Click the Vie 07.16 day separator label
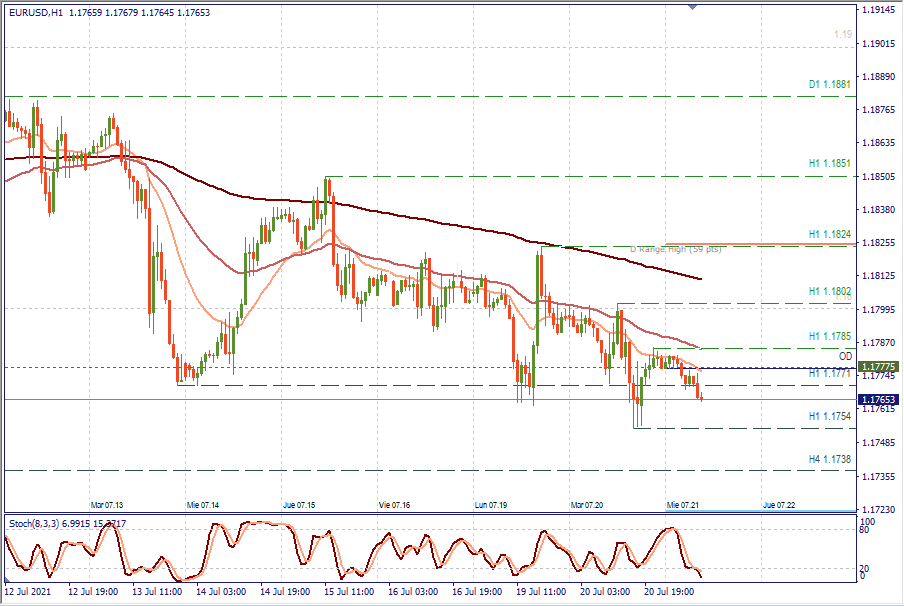Viewport: 904px width, 606px height. pos(394,505)
